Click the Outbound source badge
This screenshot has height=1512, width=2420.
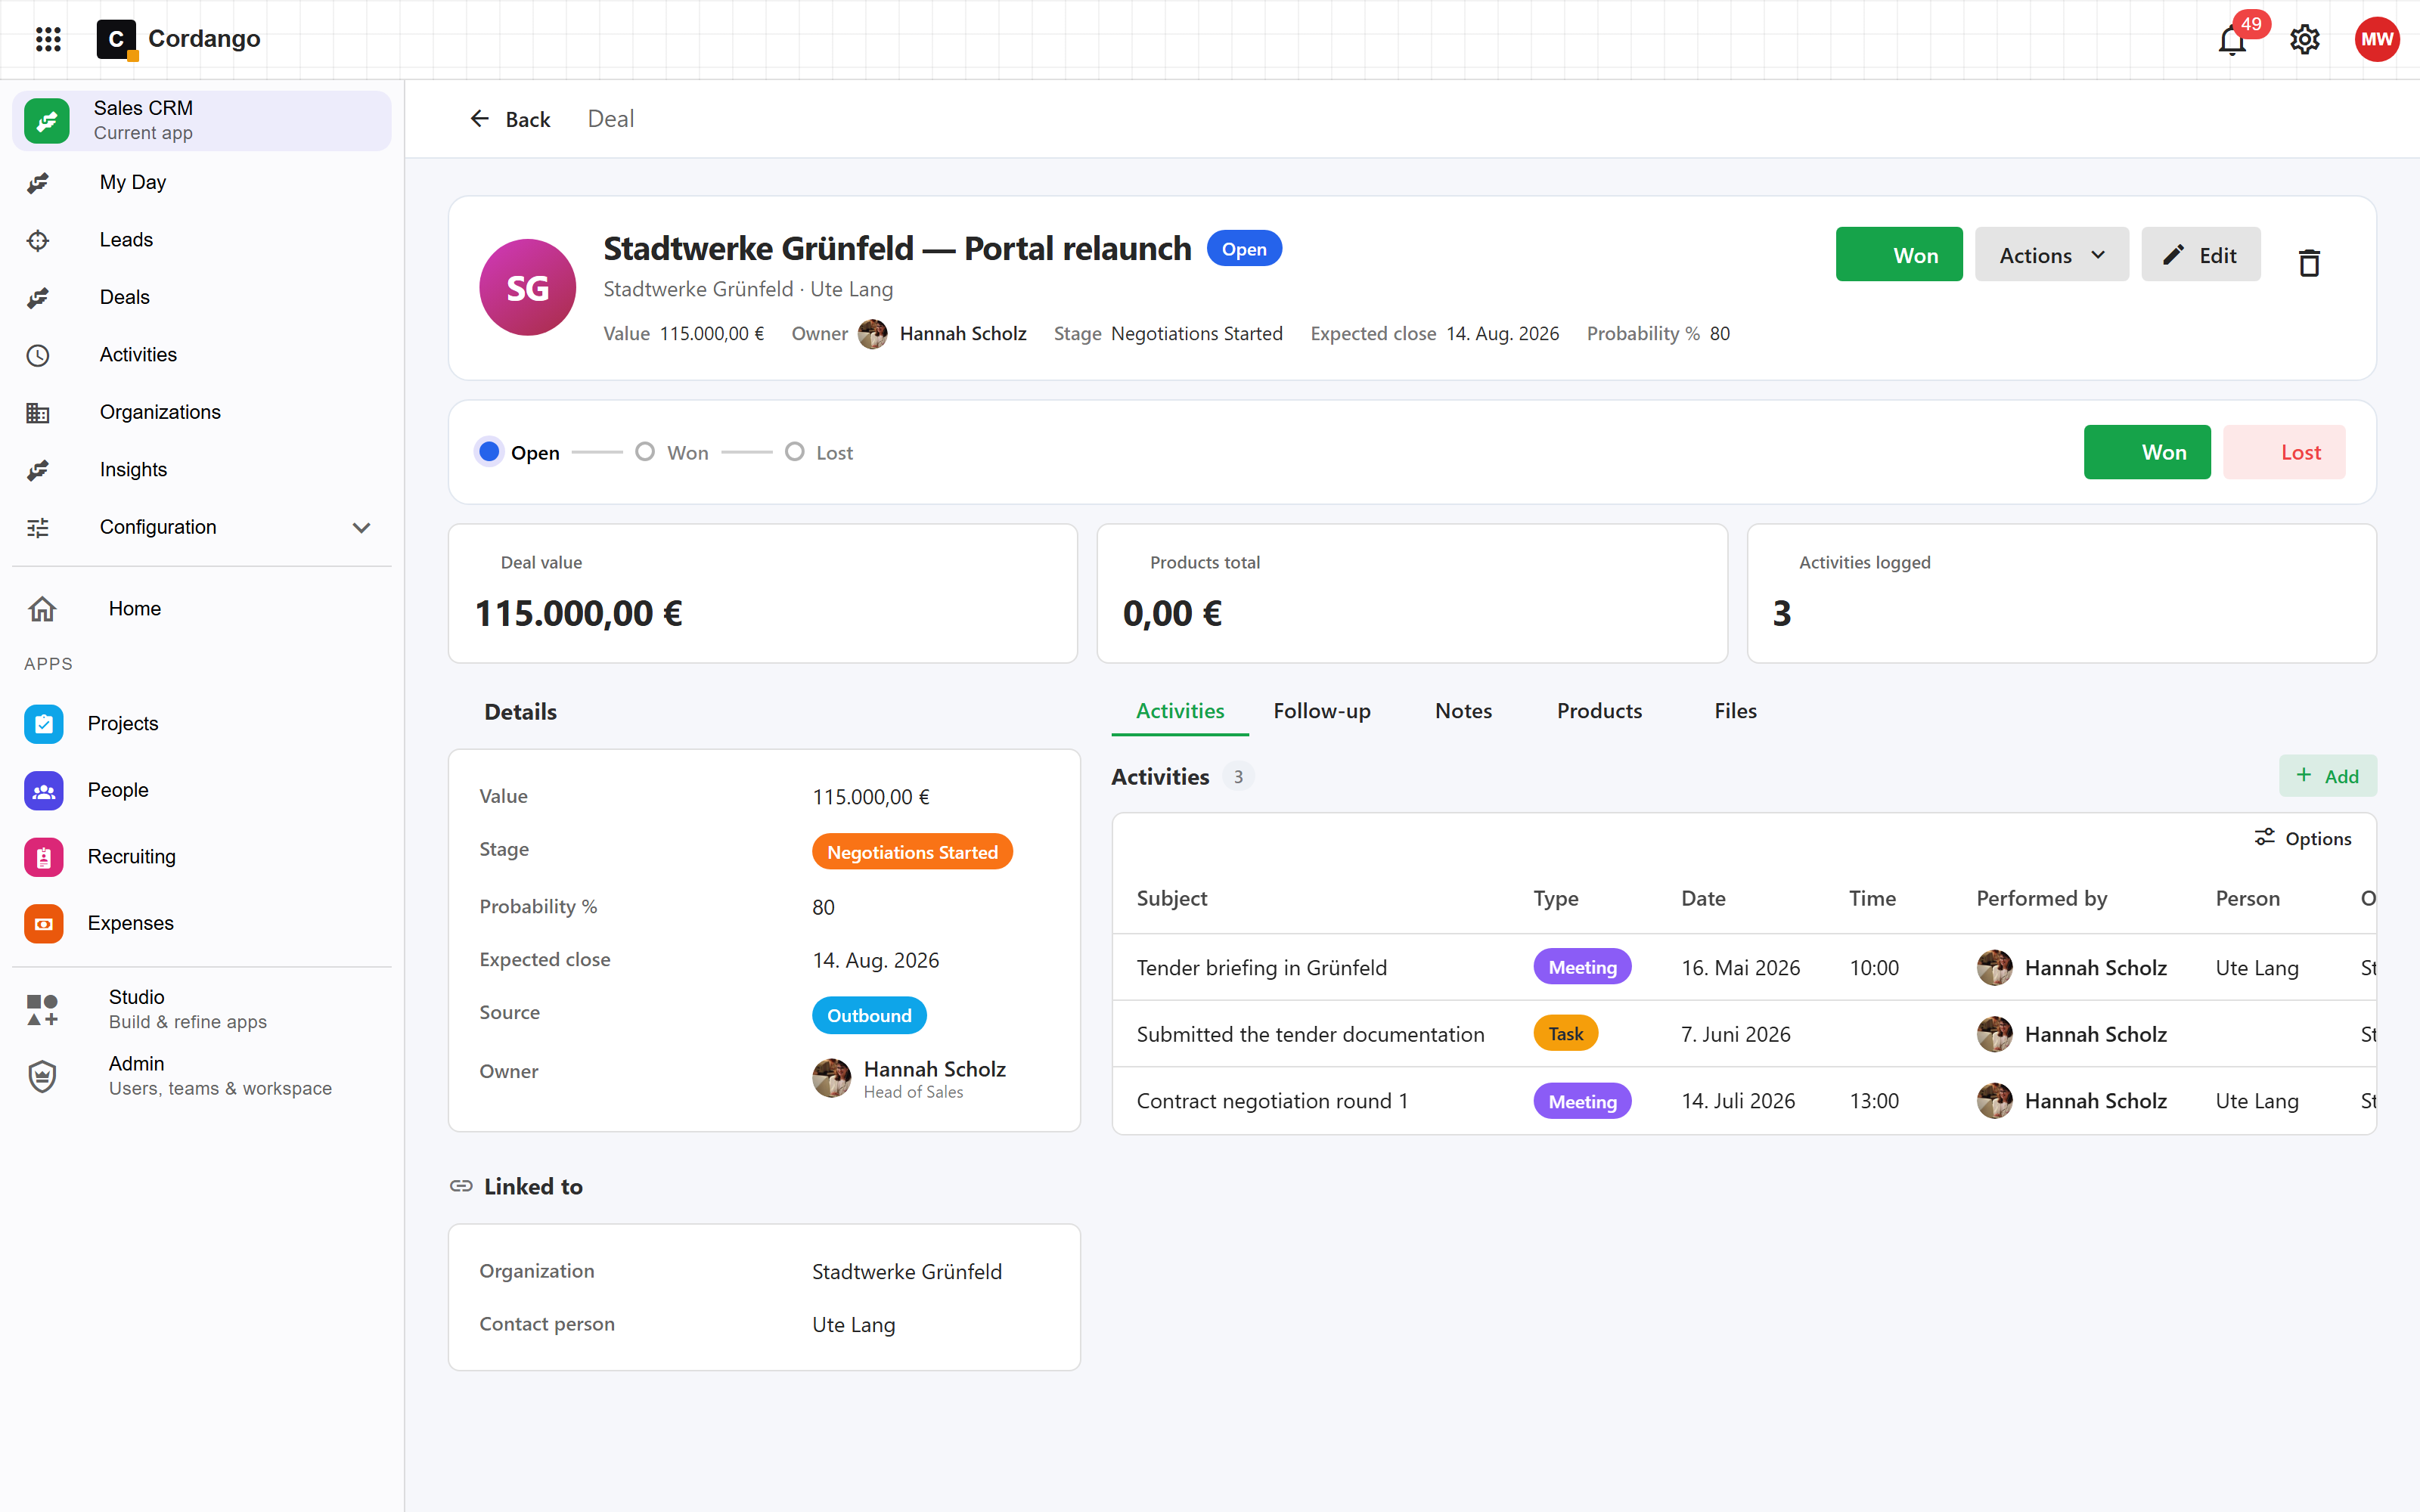pos(869,1015)
